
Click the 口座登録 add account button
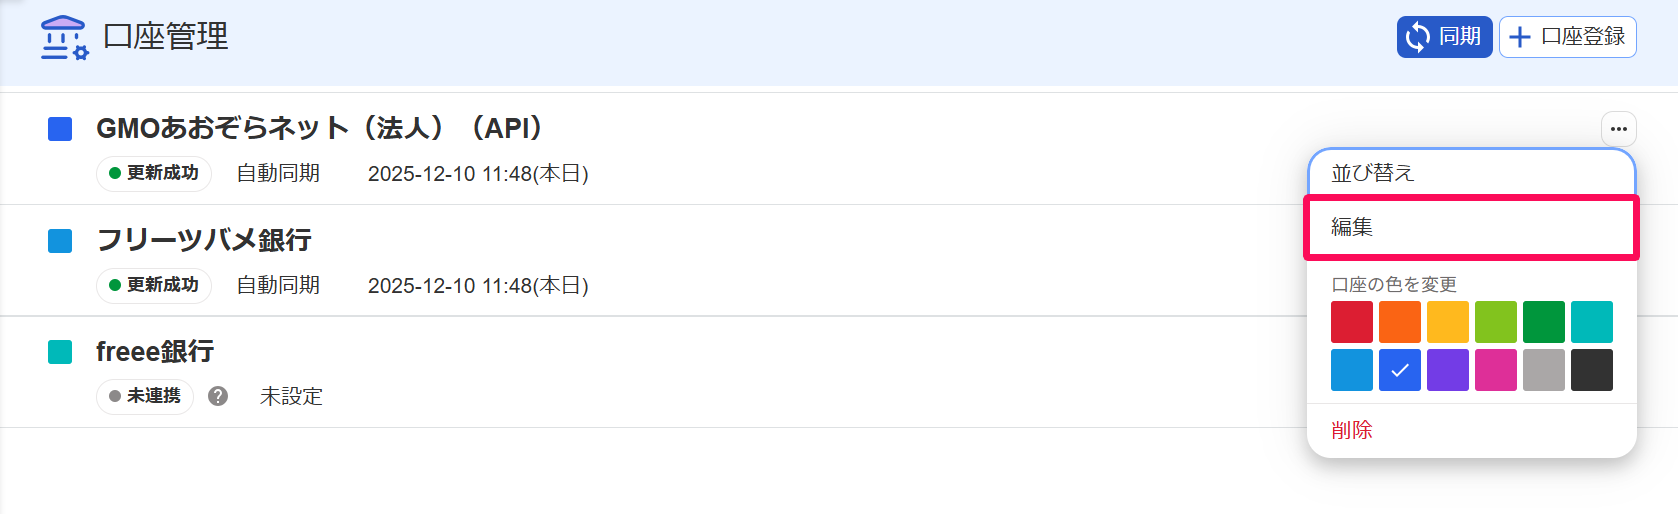tap(1568, 37)
